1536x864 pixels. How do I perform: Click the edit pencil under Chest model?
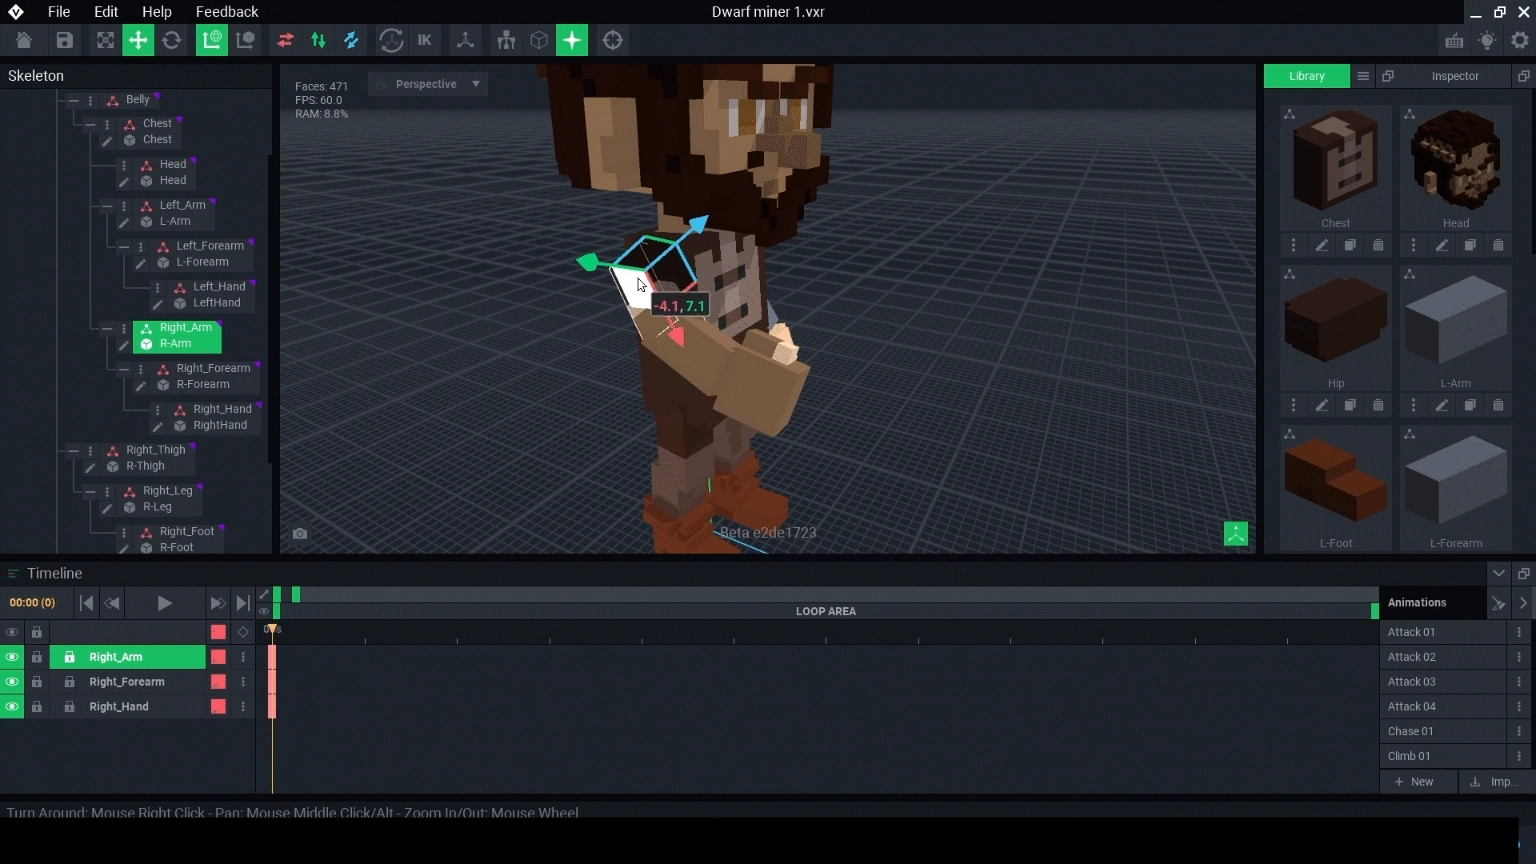pos(1322,245)
